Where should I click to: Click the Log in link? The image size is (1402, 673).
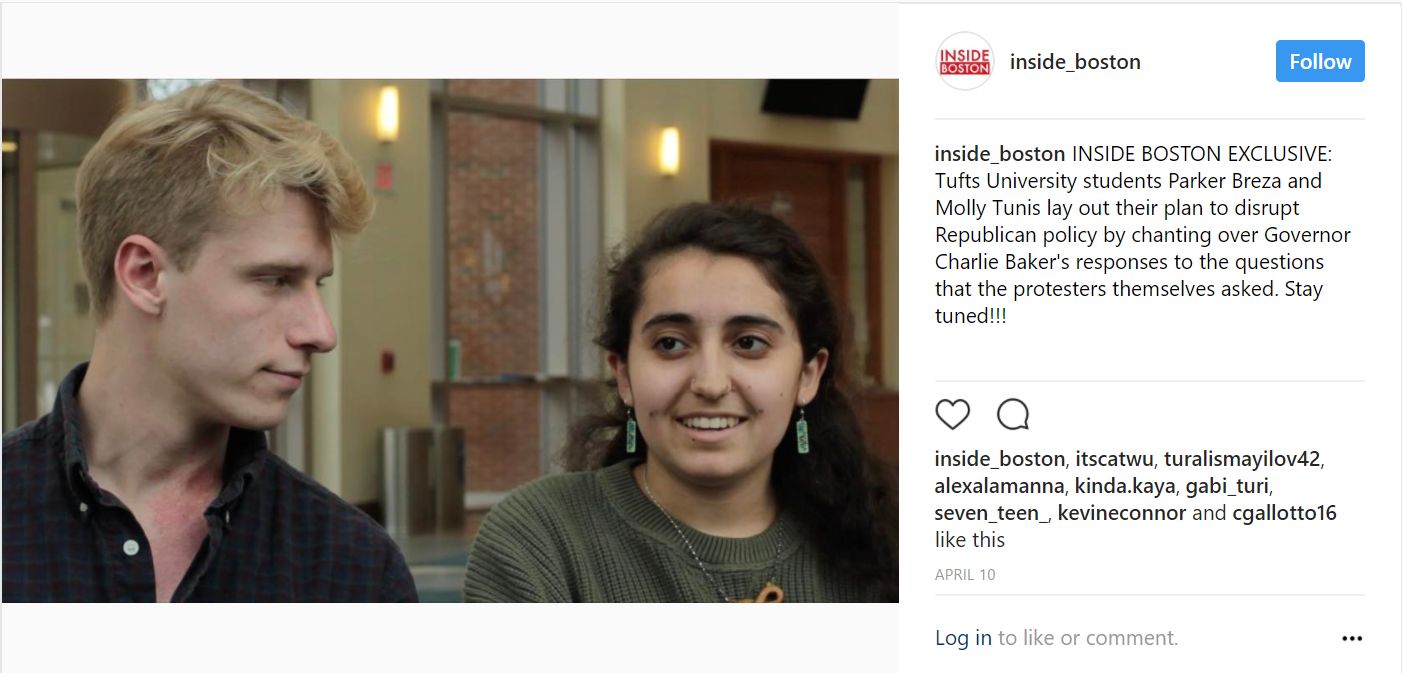tap(963, 638)
